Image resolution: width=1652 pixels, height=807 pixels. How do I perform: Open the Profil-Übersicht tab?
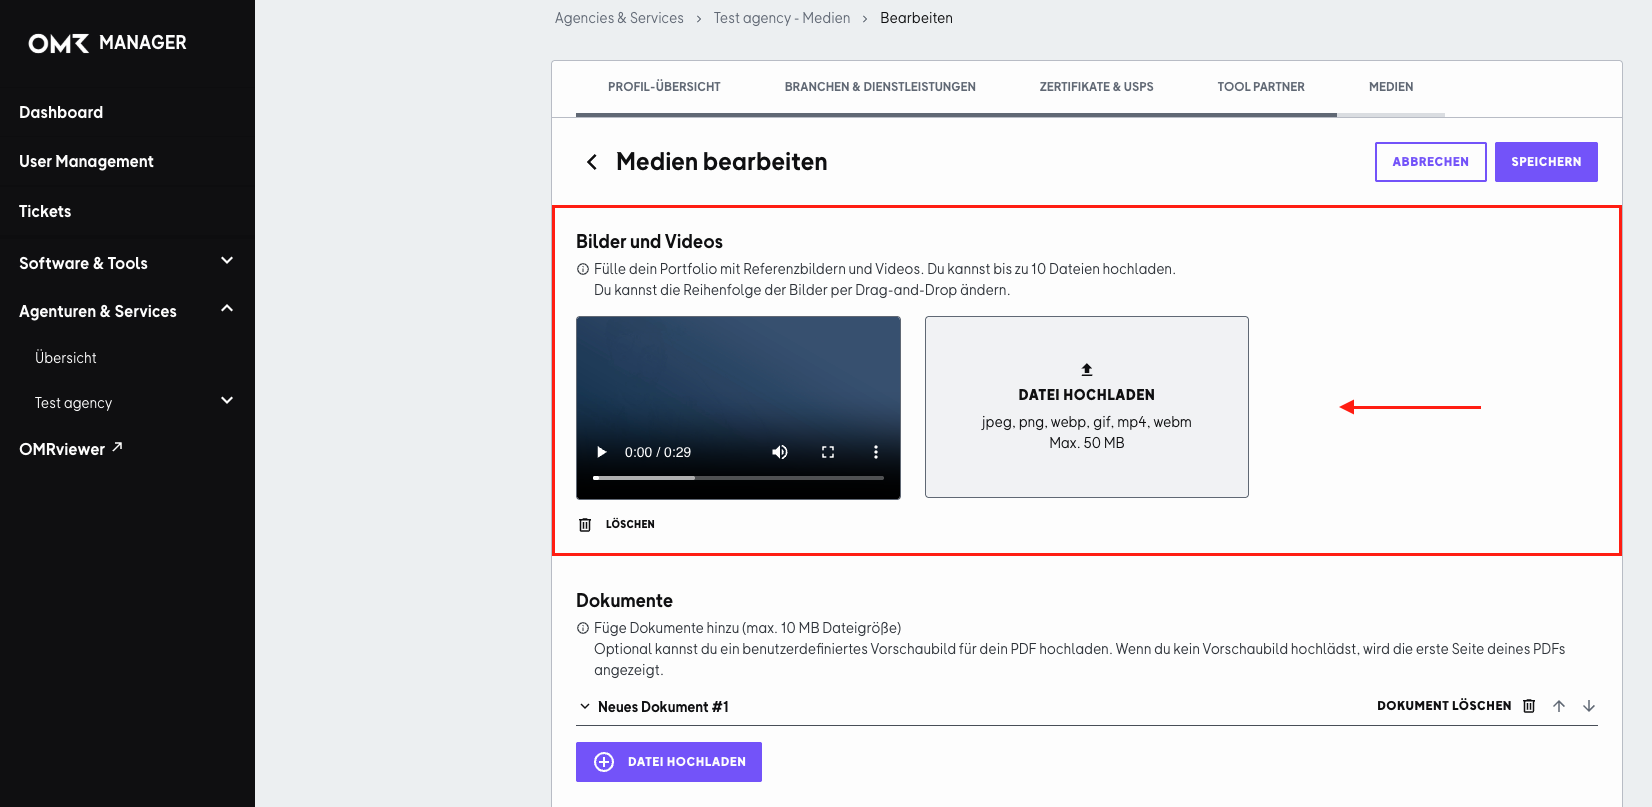click(x=664, y=87)
